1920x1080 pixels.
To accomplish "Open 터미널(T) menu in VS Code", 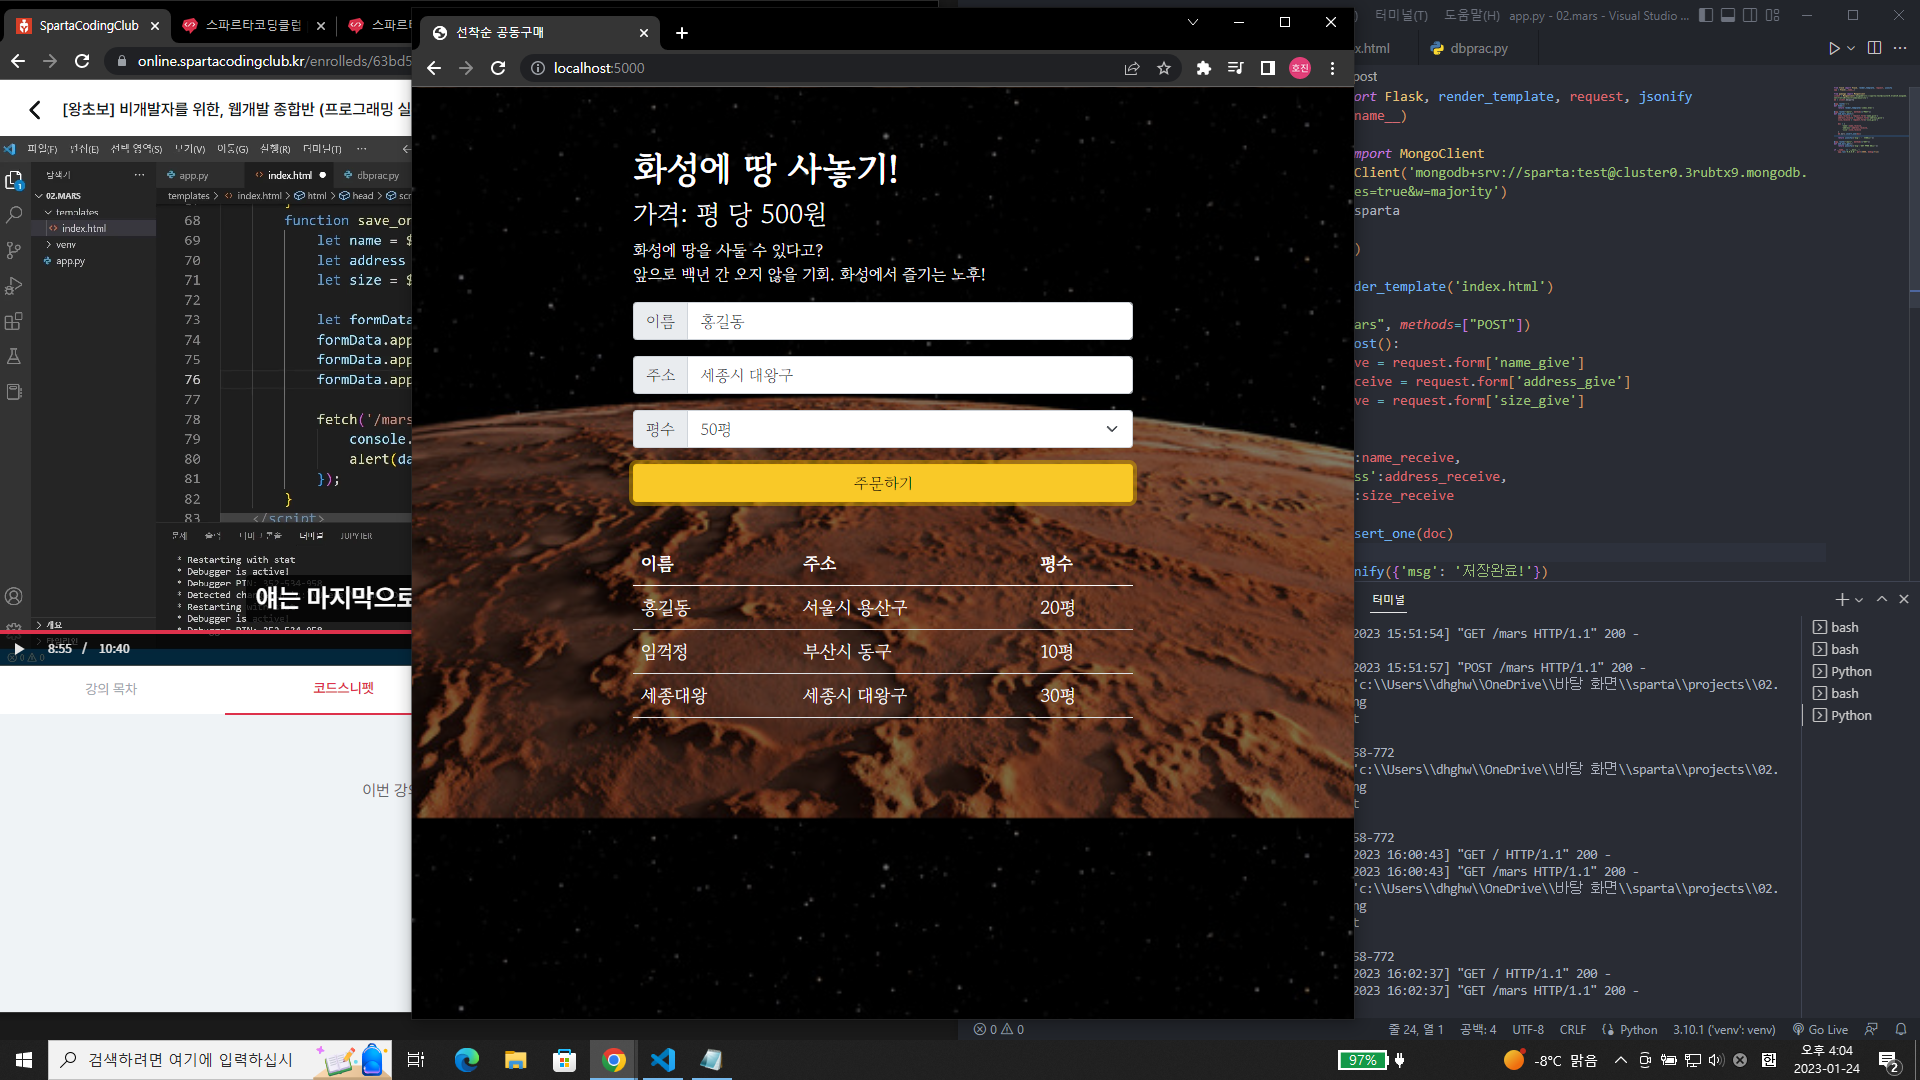I will click(1401, 15).
